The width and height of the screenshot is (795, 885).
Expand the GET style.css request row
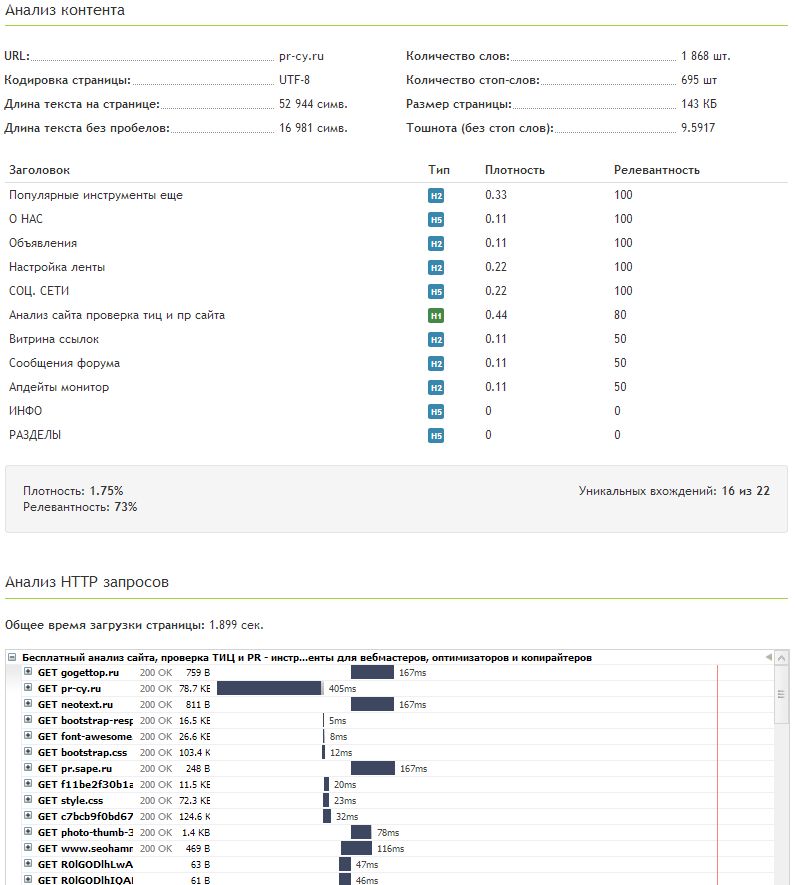pos(28,800)
